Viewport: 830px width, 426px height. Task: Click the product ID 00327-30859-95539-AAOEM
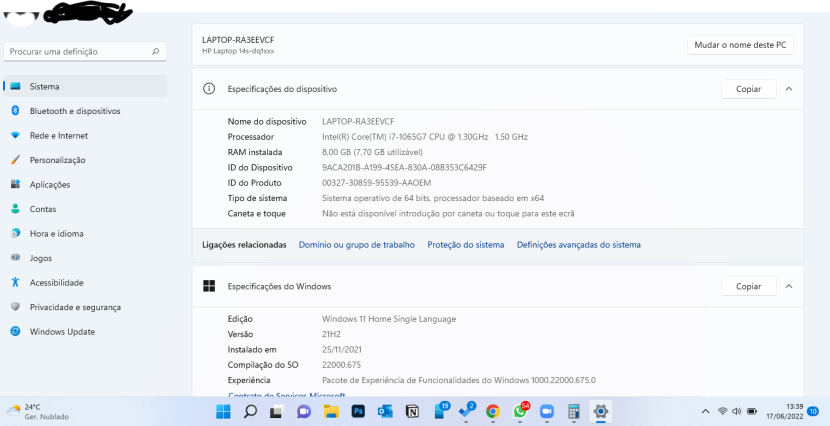pos(376,183)
